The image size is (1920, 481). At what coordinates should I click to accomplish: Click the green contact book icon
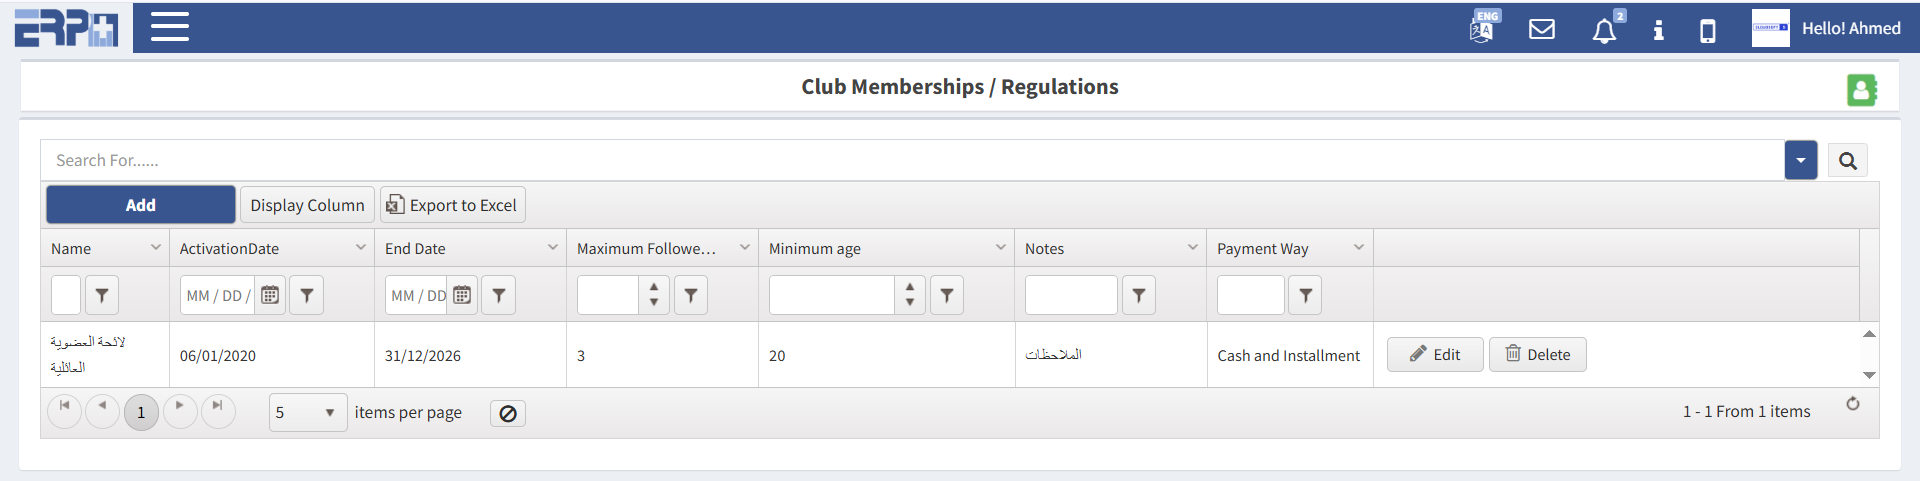click(x=1861, y=90)
